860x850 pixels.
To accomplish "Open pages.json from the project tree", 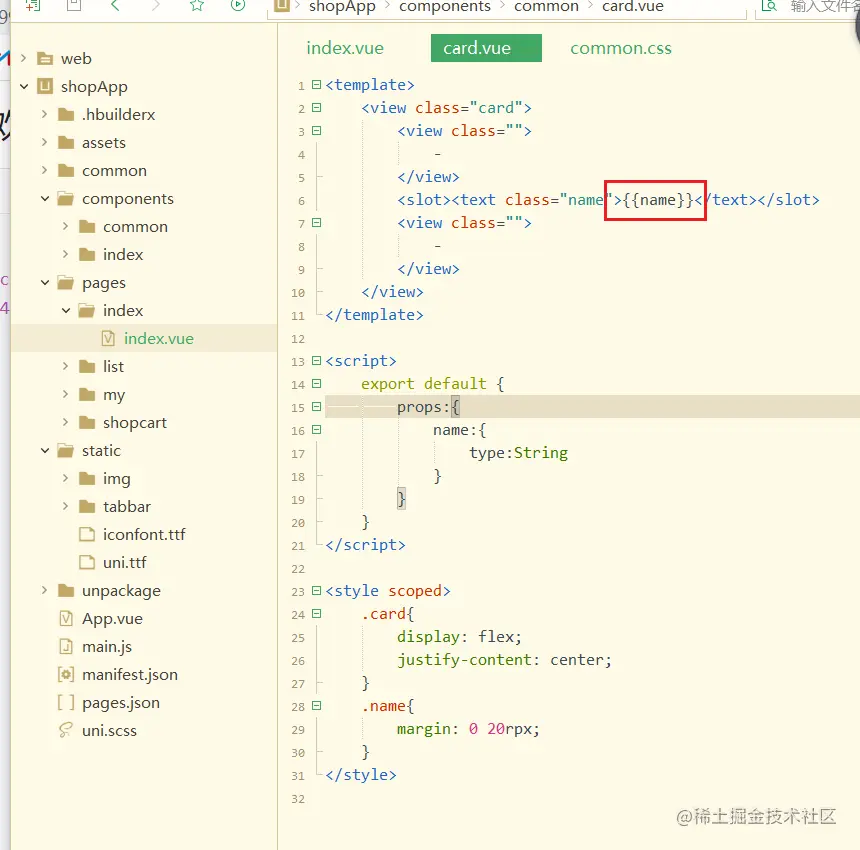I will pyautogui.click(x=121, y=702).
